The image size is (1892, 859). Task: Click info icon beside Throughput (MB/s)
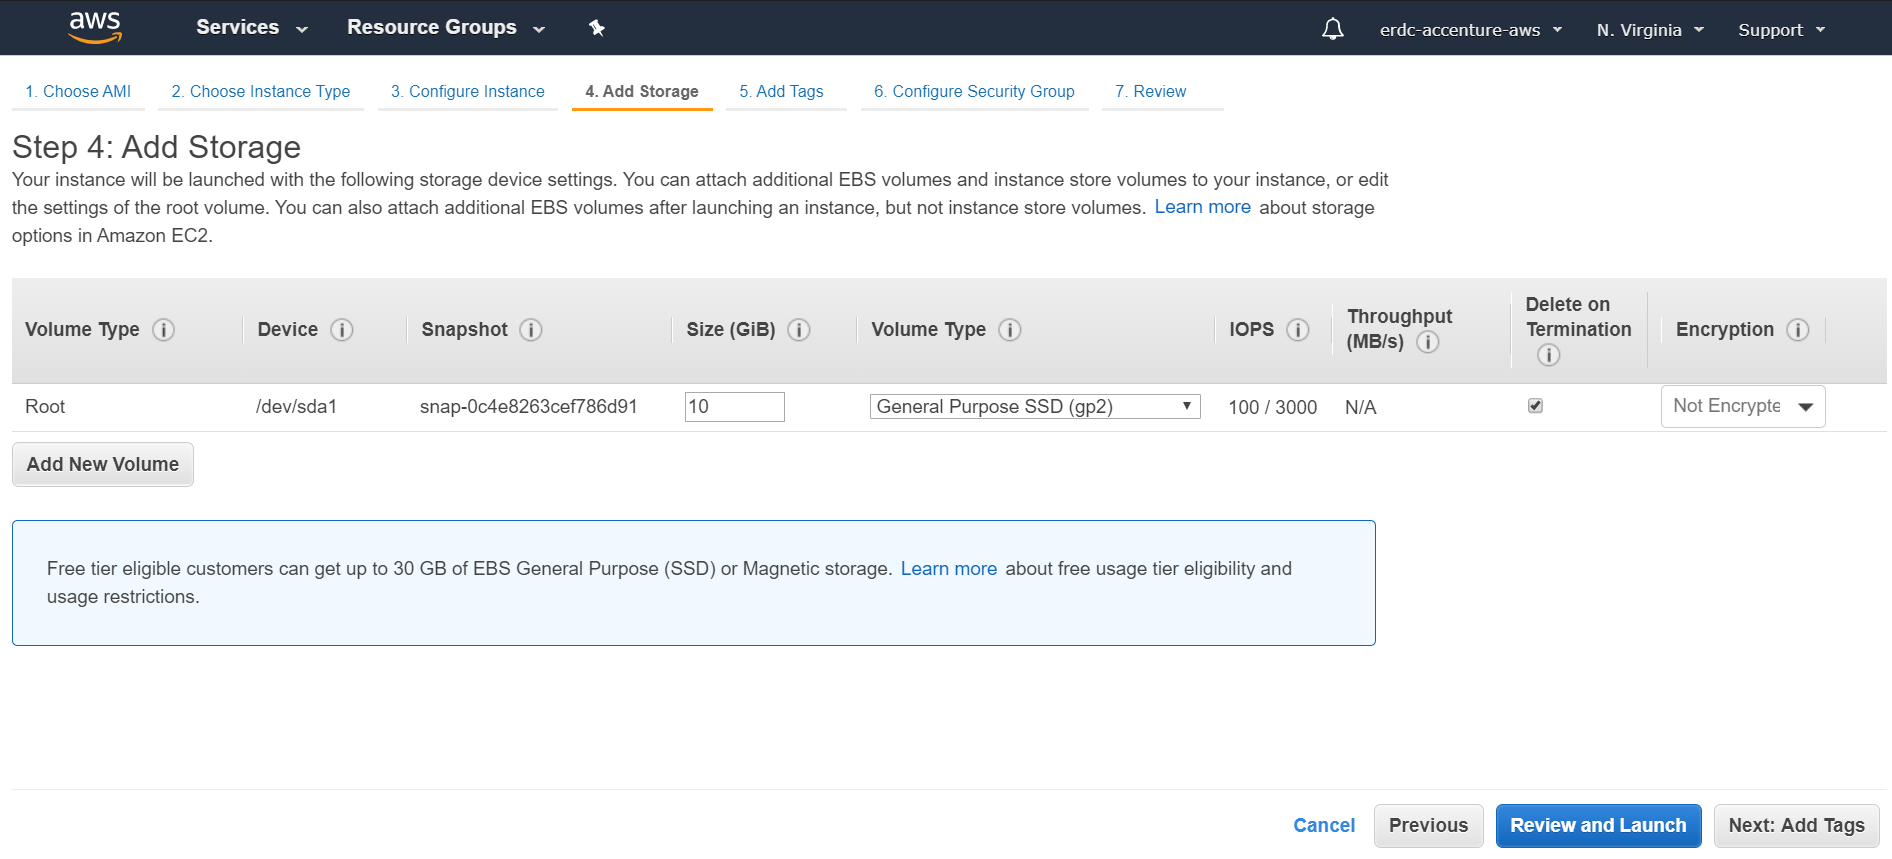pos(1428,342)
